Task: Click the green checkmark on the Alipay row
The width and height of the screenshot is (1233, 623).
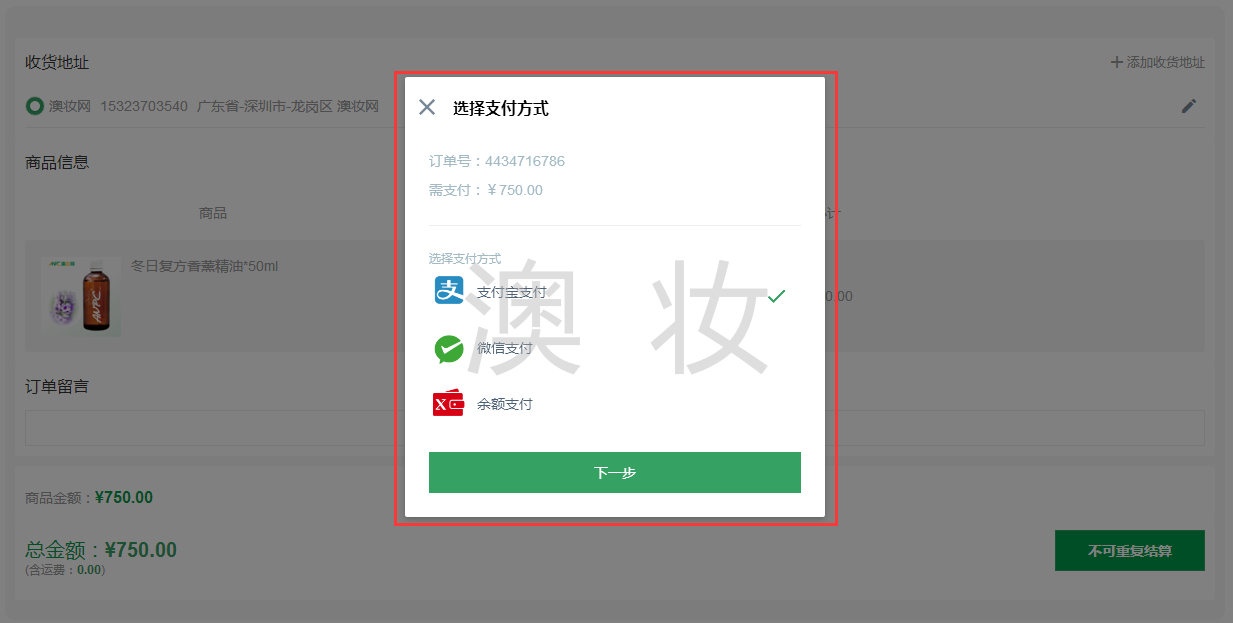Action: (776, 295)
